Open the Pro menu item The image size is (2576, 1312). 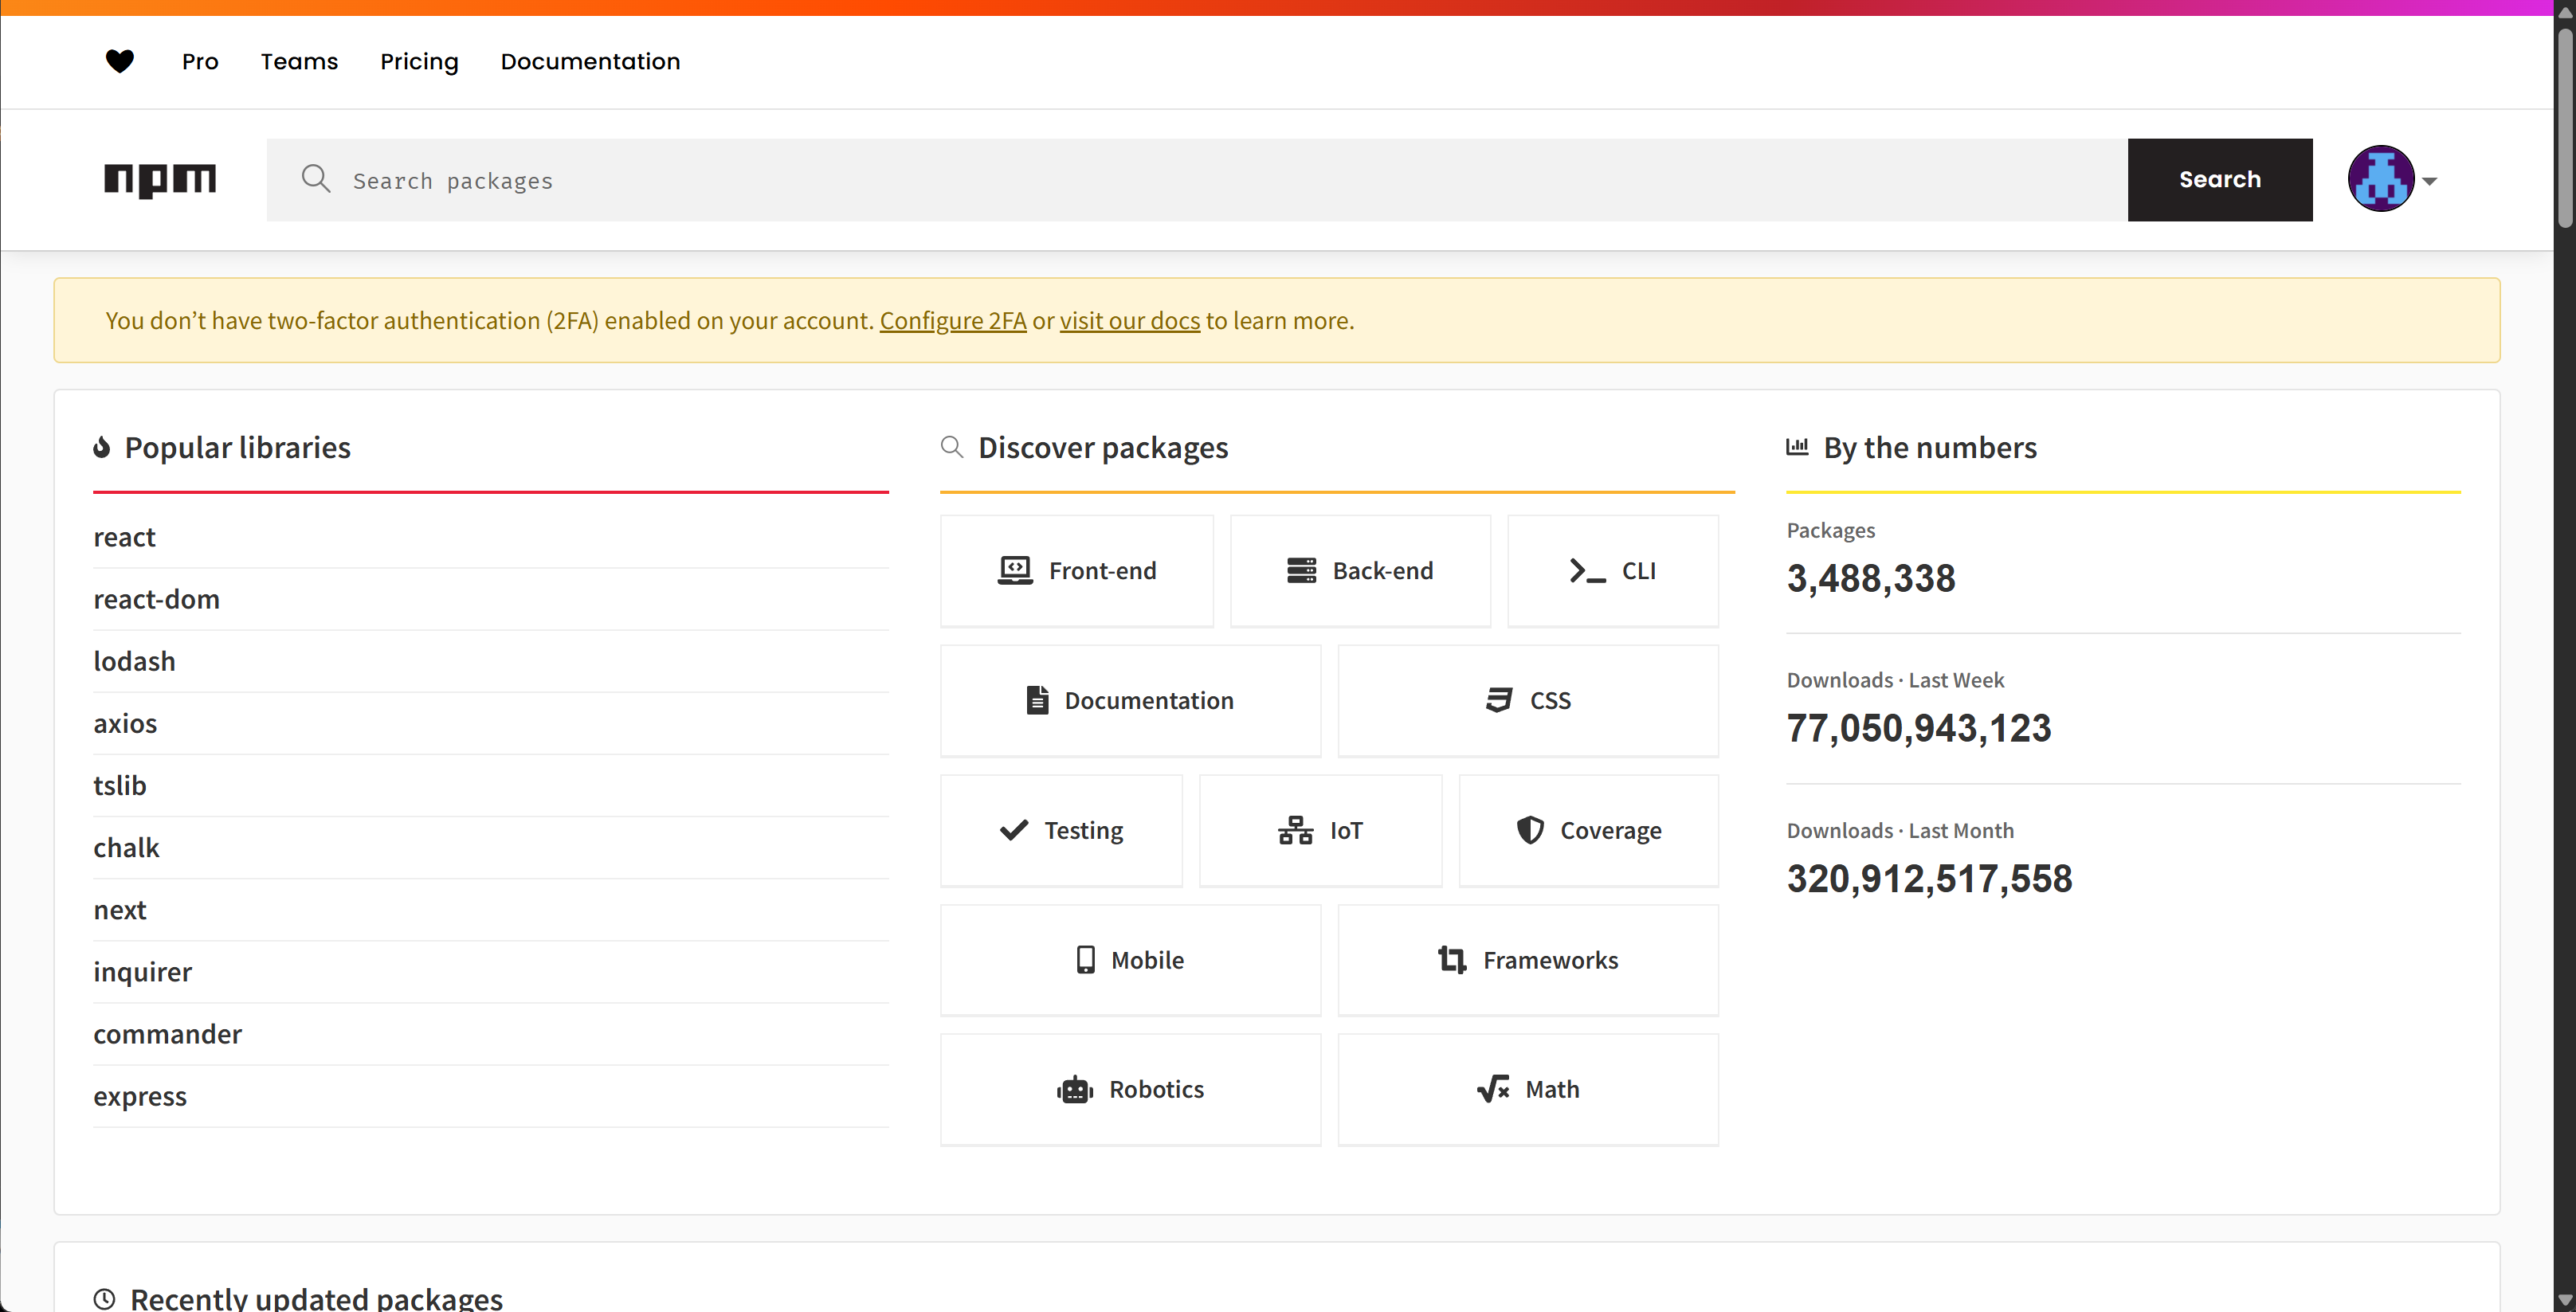(200, 62)
